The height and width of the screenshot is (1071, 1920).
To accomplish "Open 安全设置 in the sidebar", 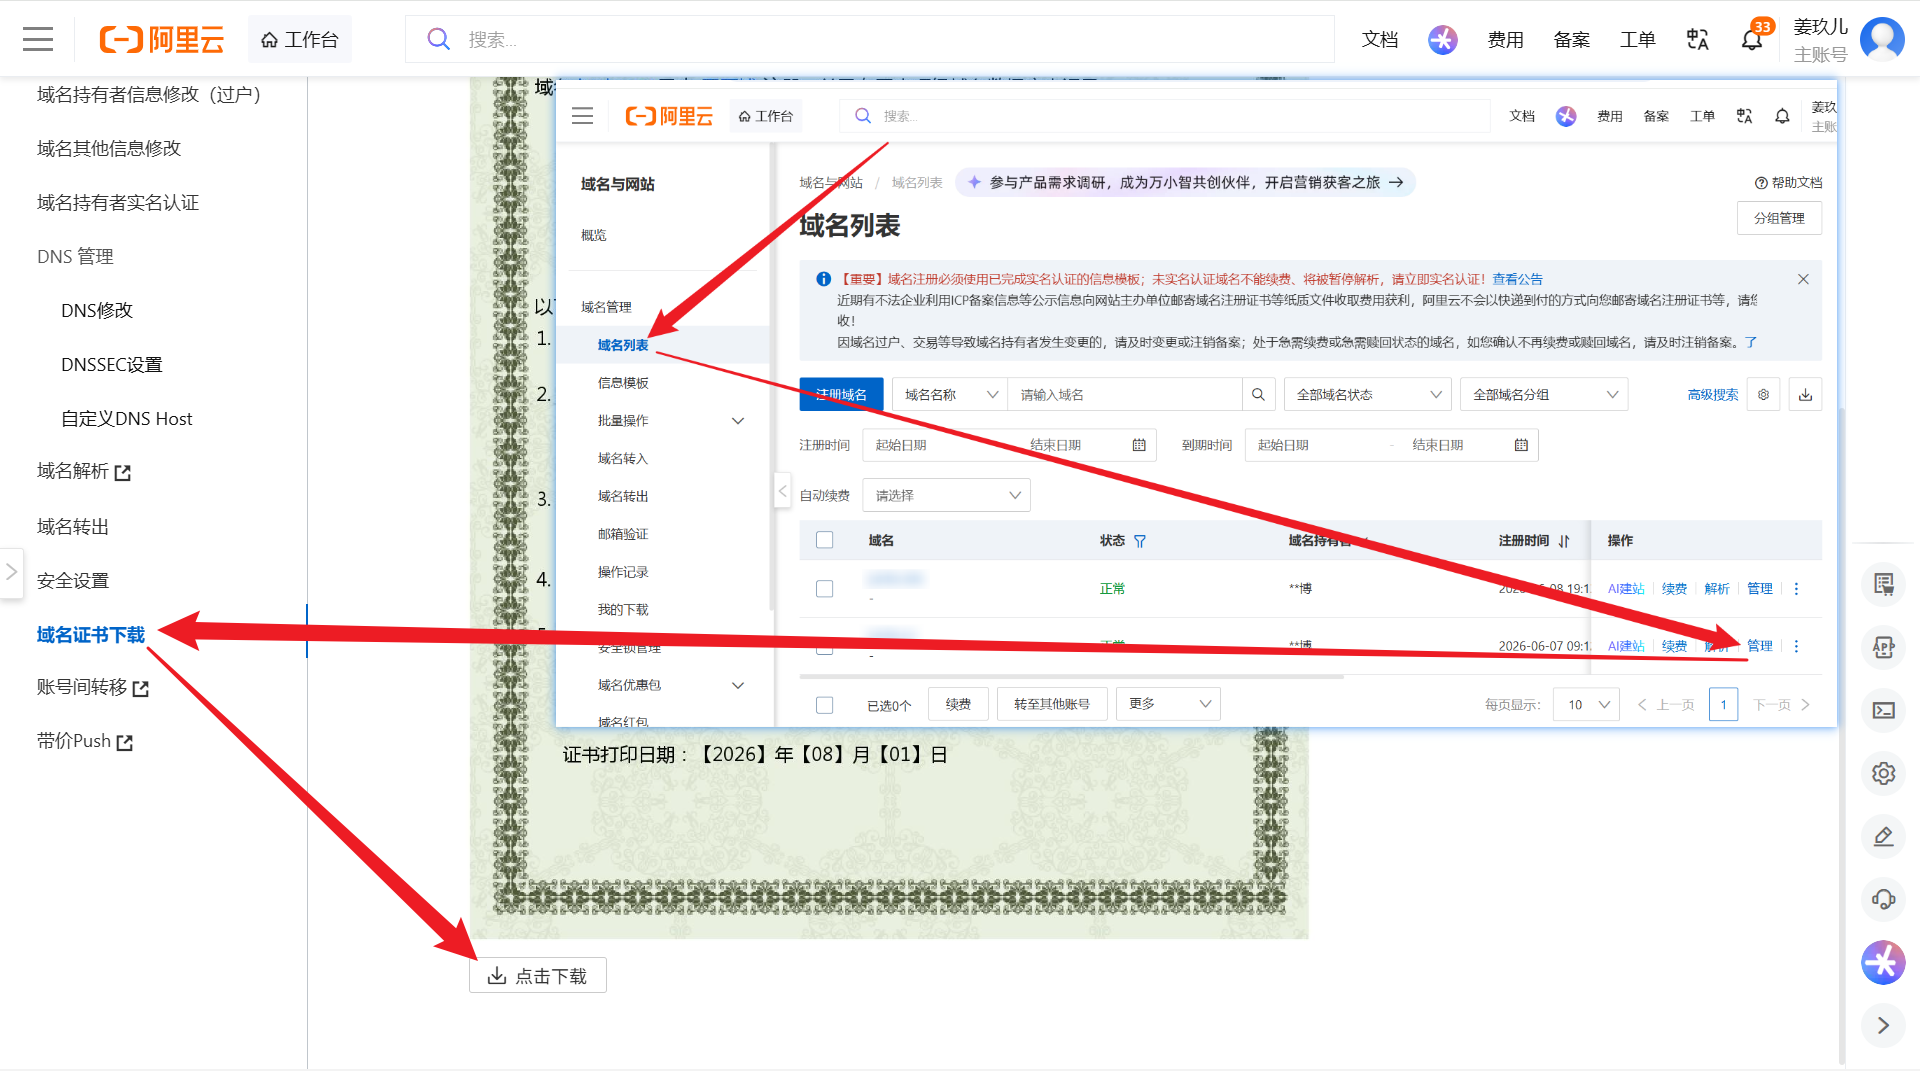I will tap(73, 580).
